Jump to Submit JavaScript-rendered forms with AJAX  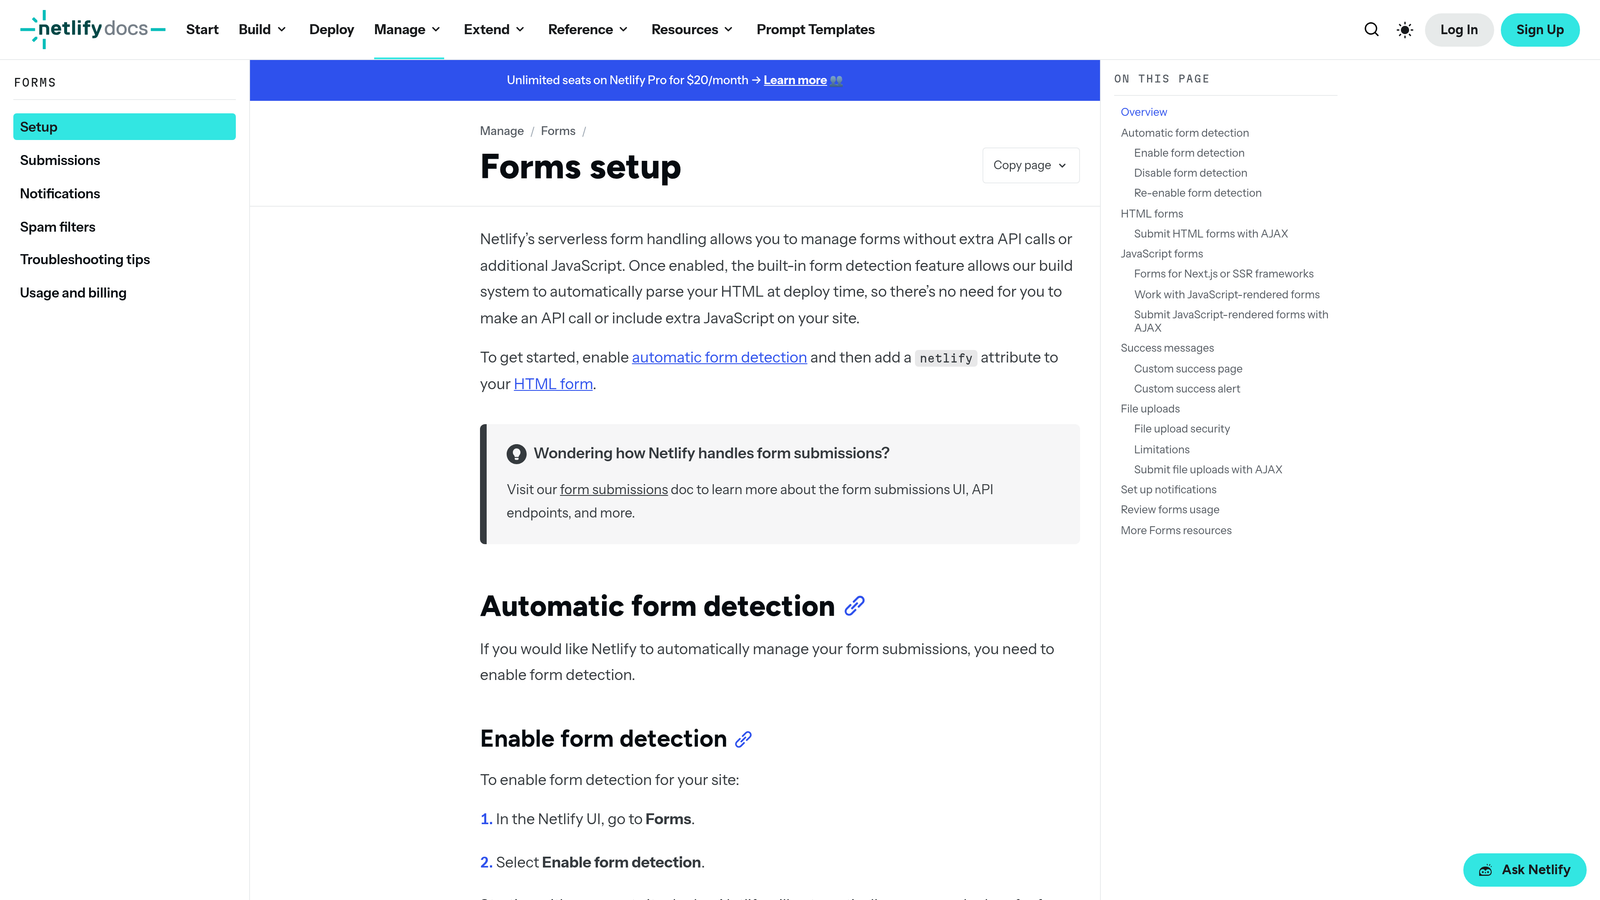(x=1231, y=321)
